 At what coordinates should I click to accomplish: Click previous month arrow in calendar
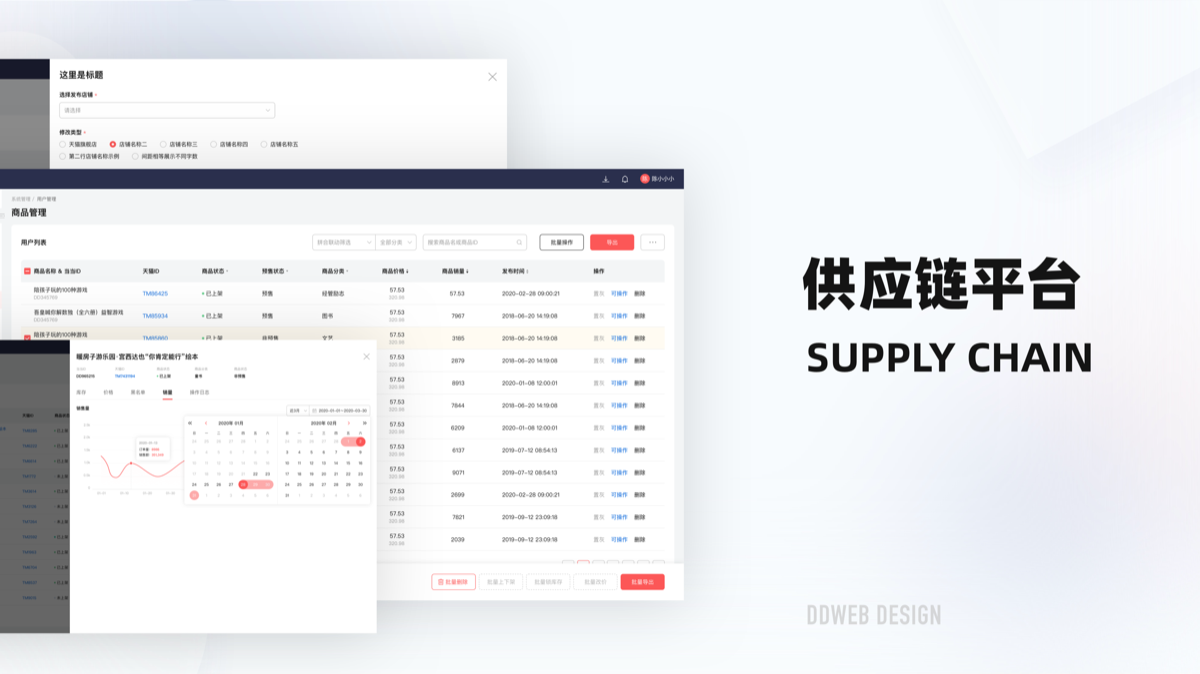click(x=206, y=423)
